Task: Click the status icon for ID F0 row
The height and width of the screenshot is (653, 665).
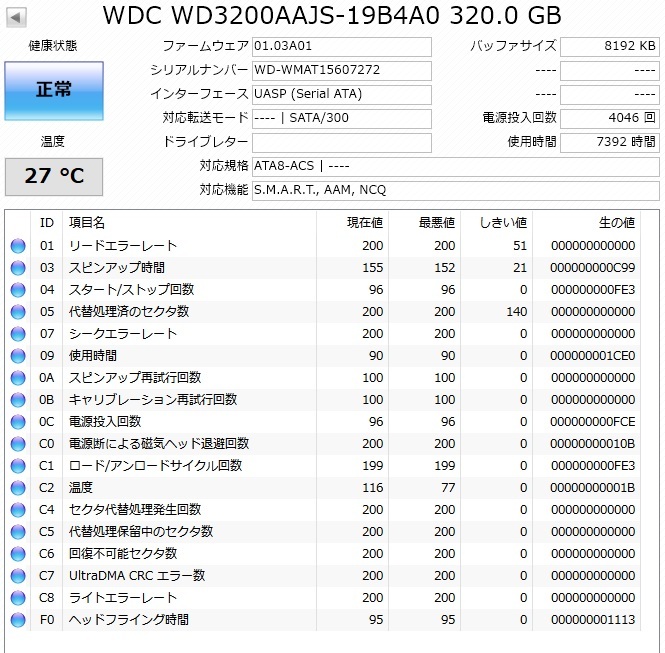Action: (18, 620)
